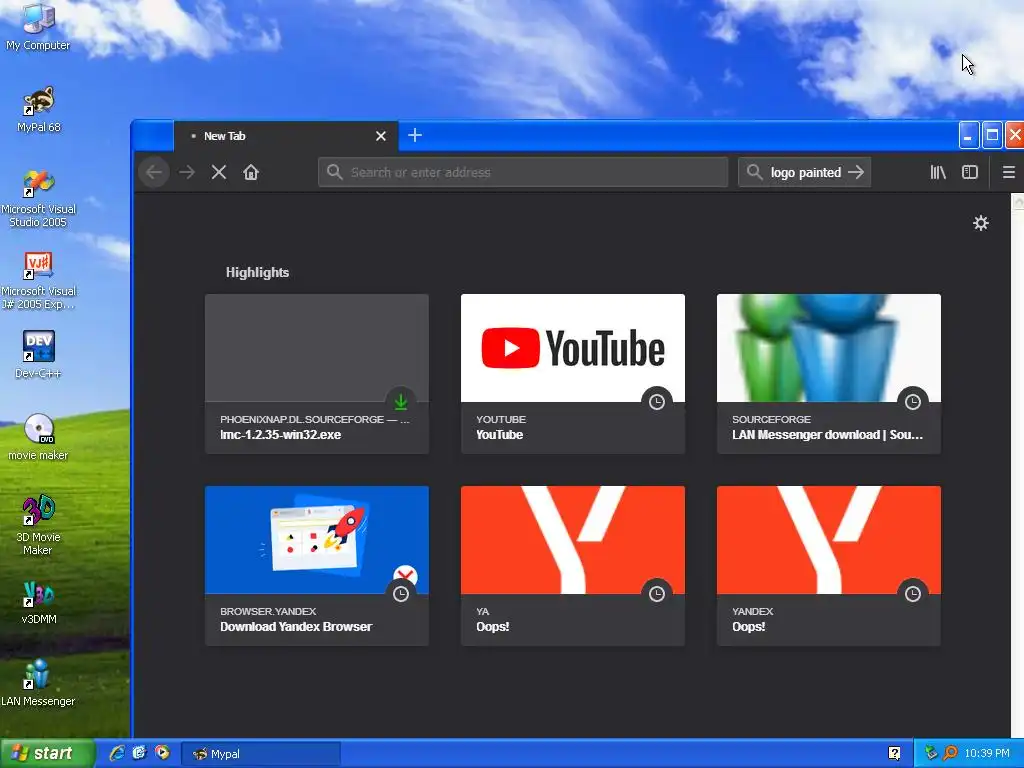The height and width of the screenshot is (768, 1024).
Task: Click the green download badge on lmc card
Action: (x=401, y=402)
